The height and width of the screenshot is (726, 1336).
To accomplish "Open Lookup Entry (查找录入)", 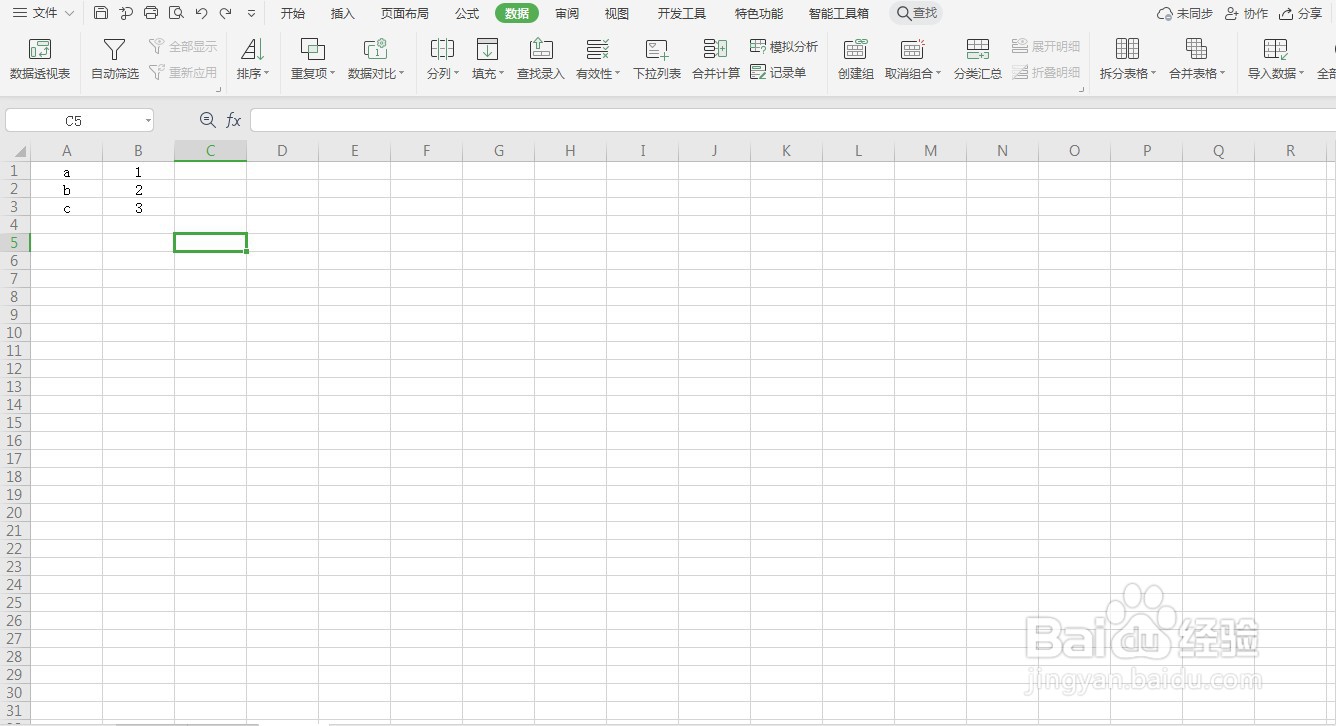I will coord(541,60).
